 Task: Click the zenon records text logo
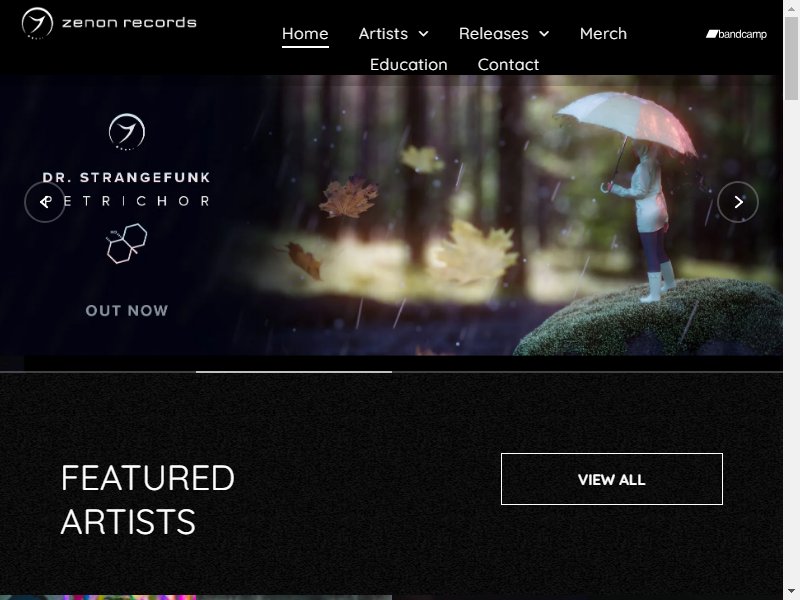click(129, 23)
